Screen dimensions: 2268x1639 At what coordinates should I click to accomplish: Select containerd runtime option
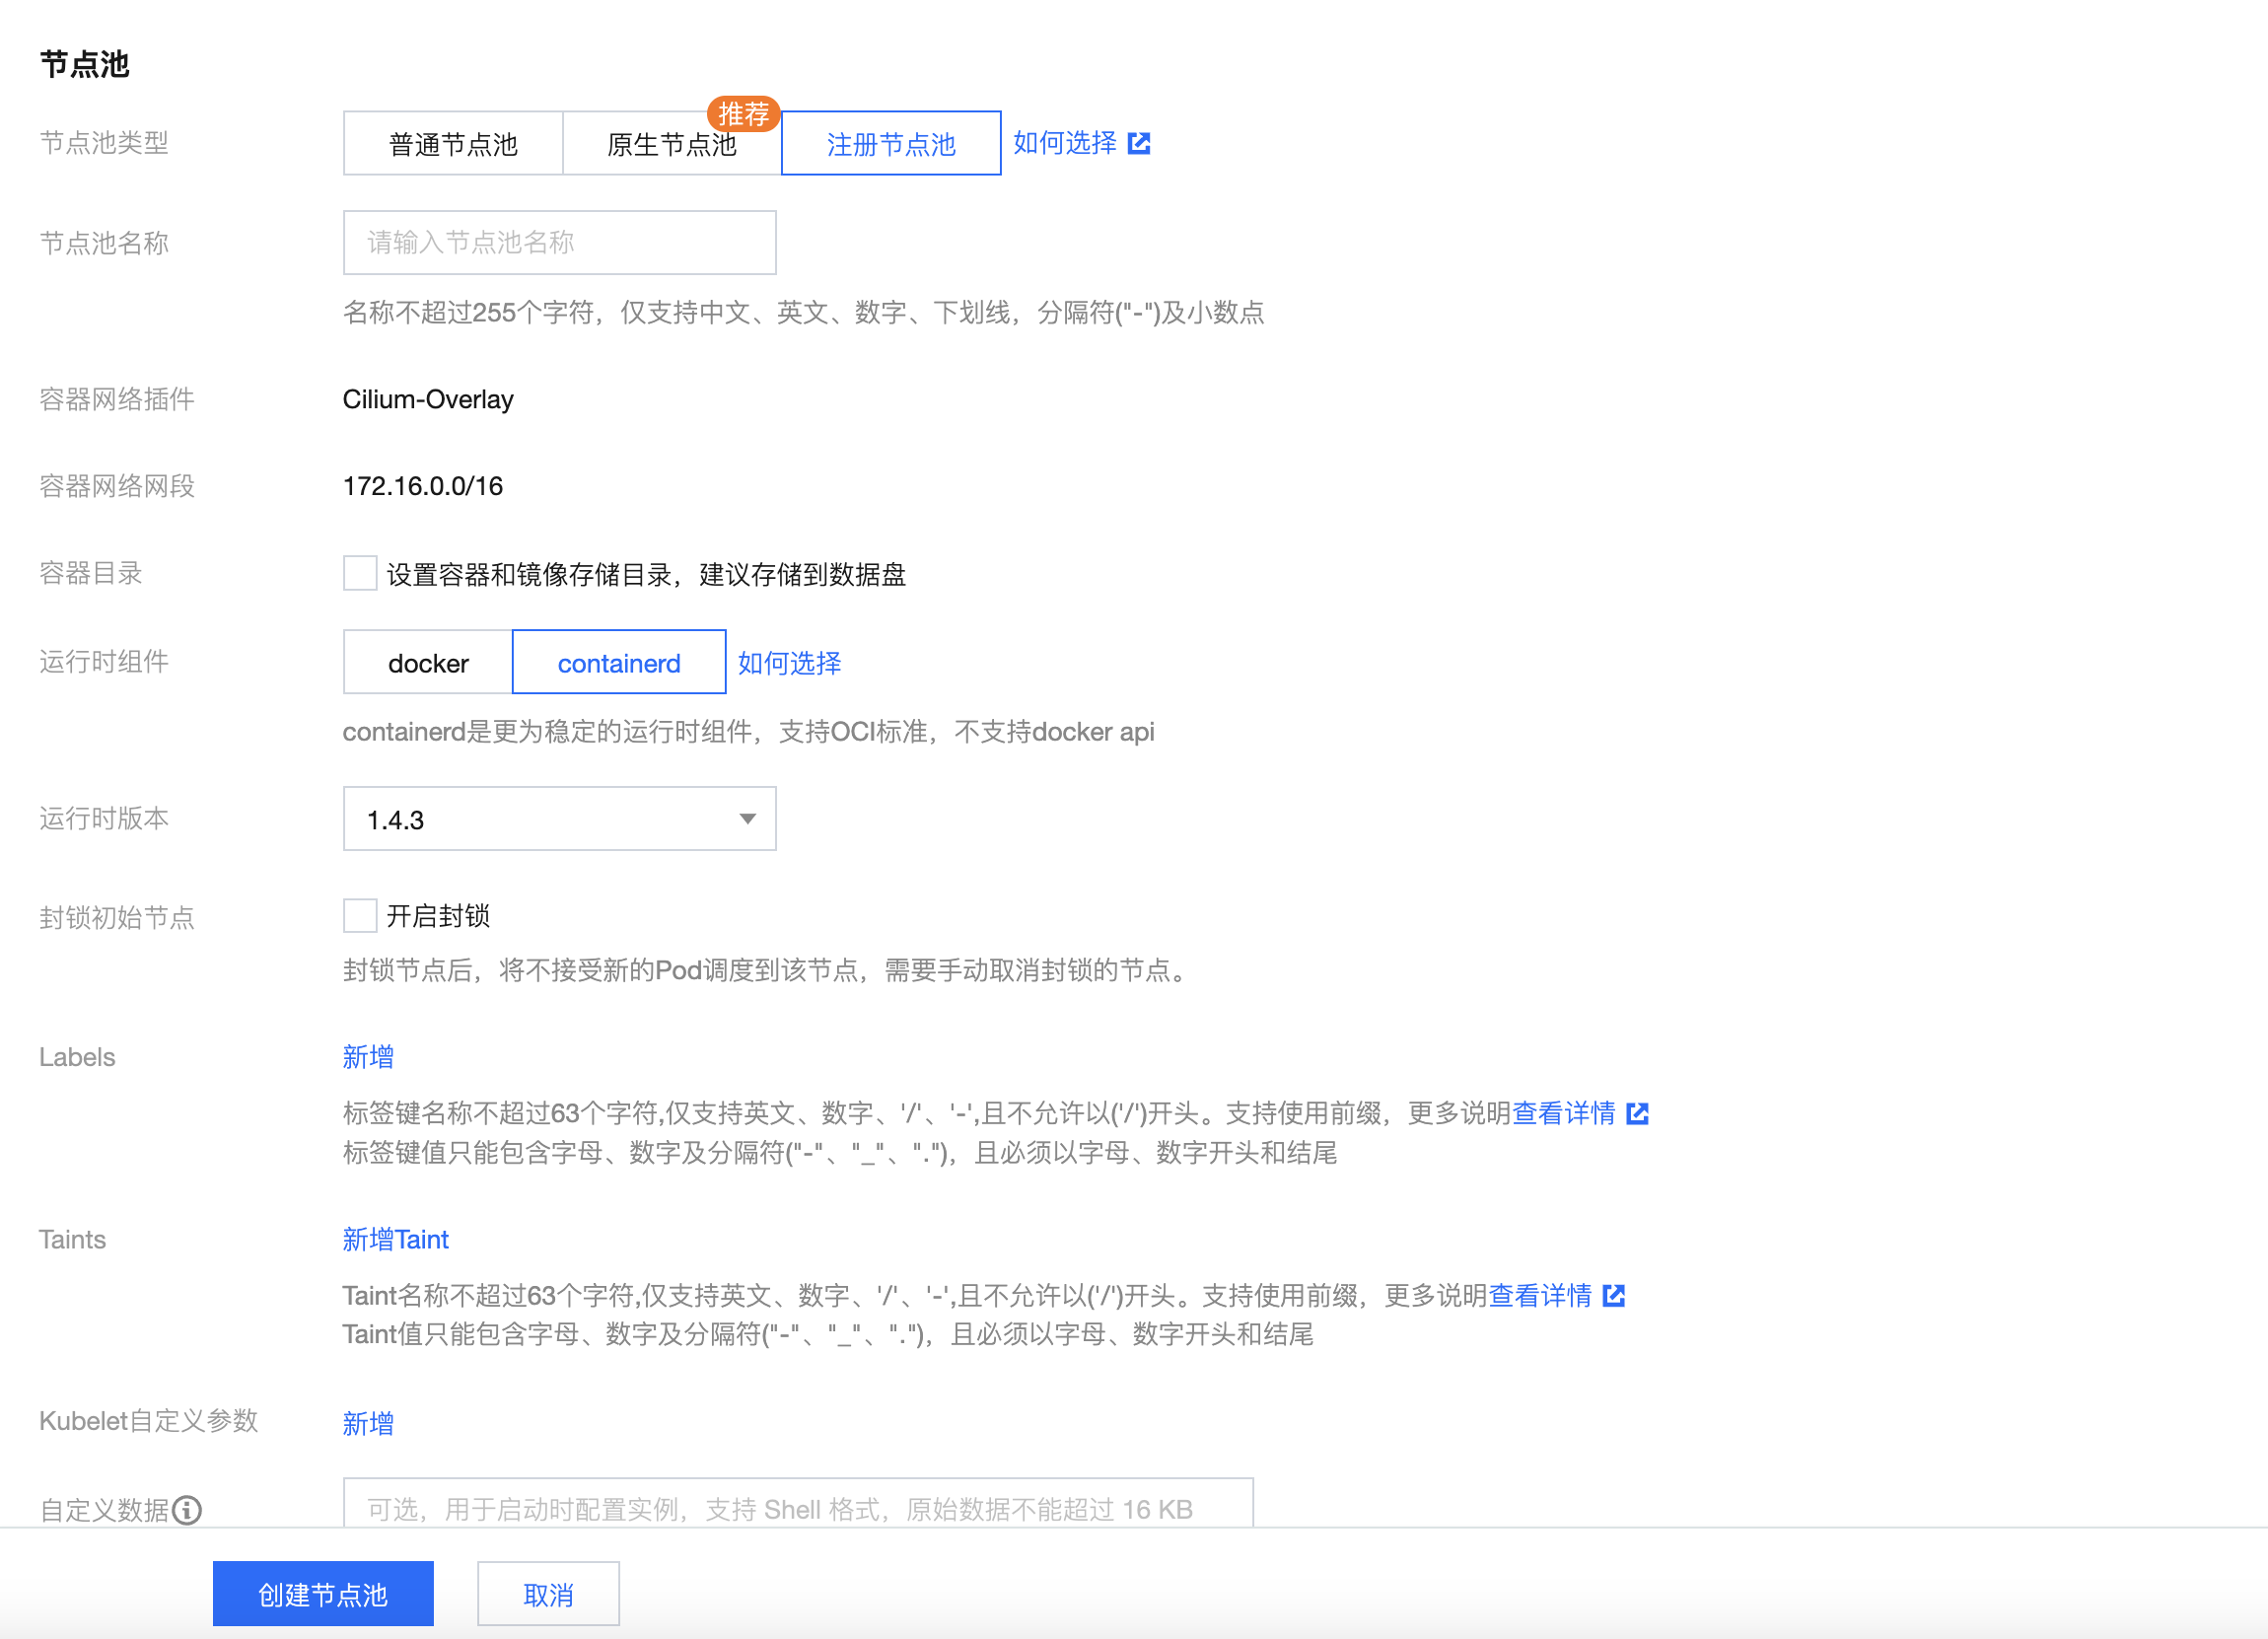(x=619, y=662)
